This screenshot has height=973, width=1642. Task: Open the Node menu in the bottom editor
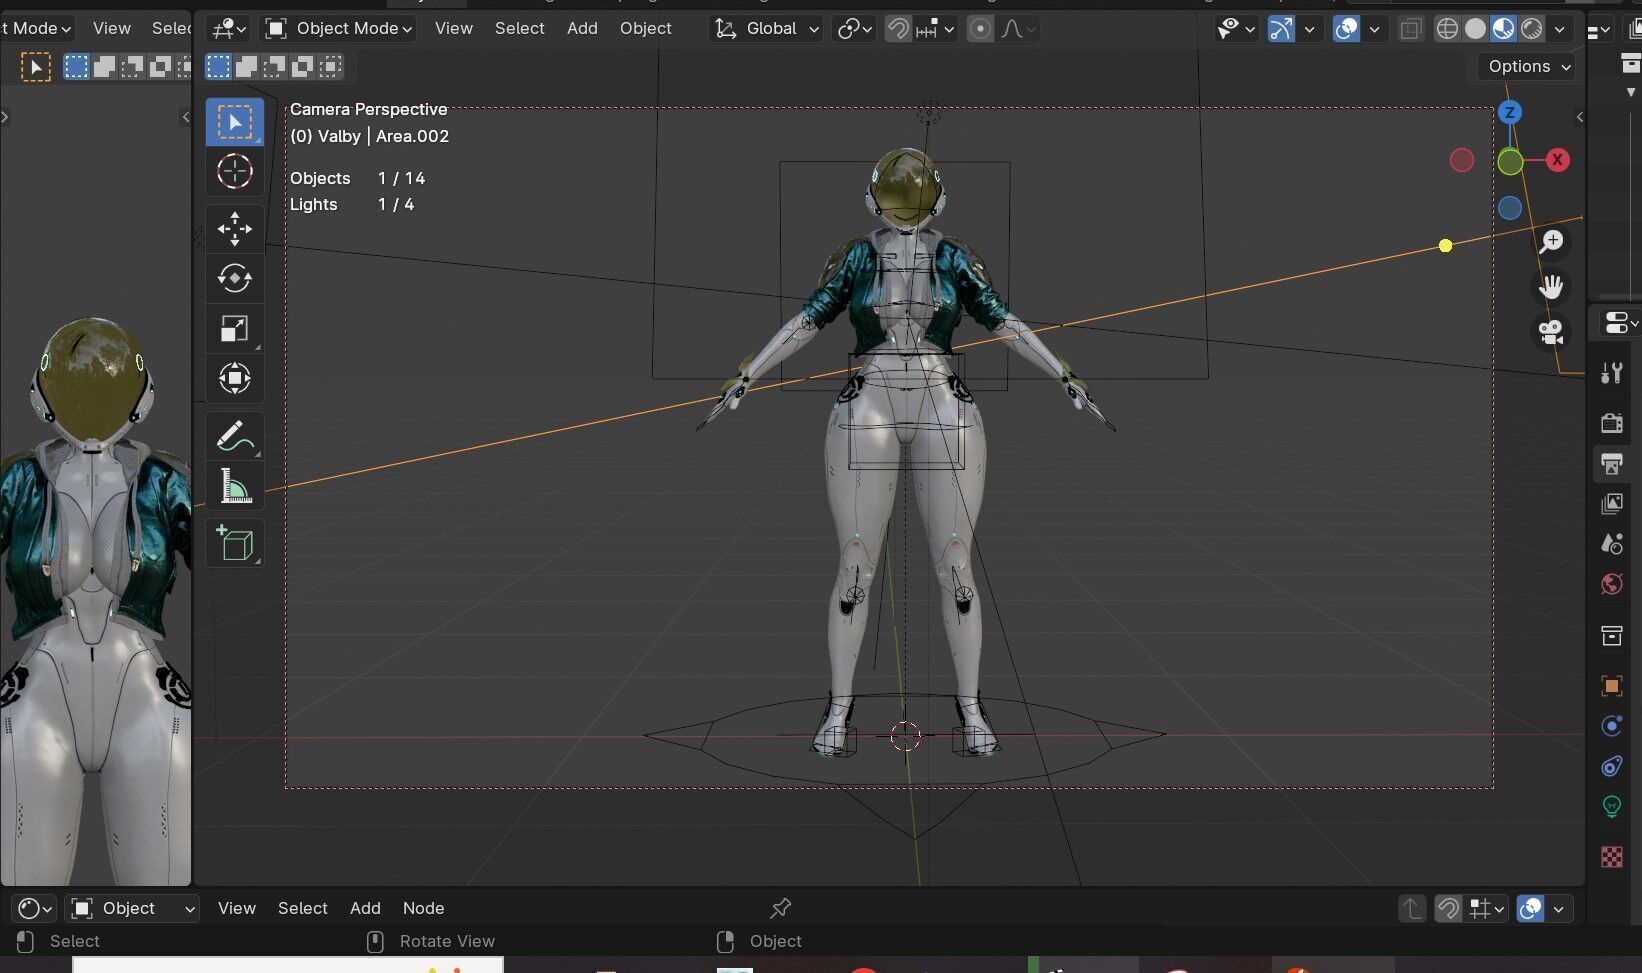[424, 908]
